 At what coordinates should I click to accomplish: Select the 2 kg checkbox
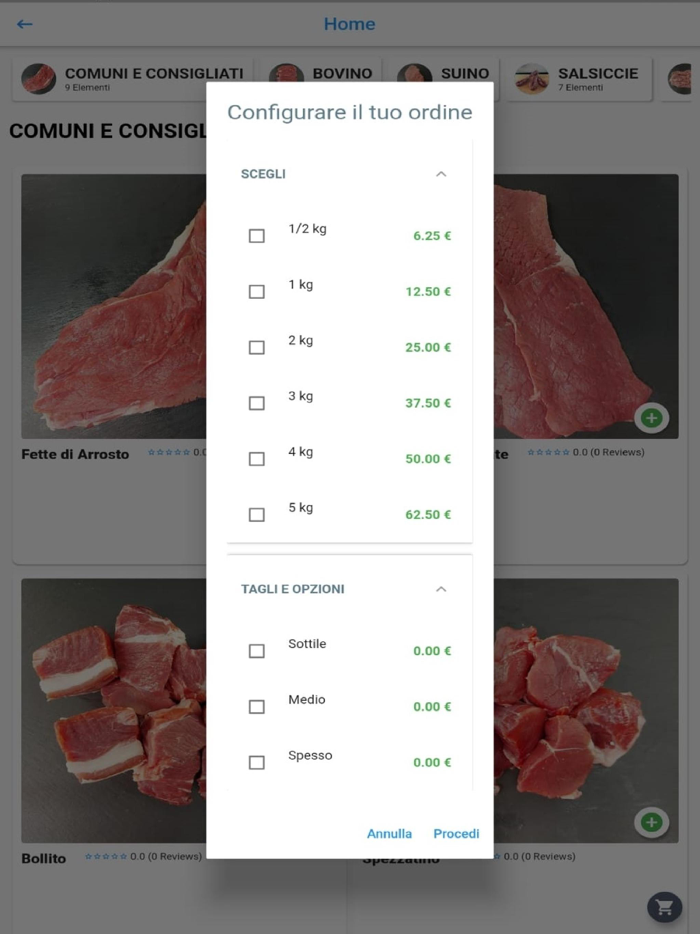click(257, 348)
